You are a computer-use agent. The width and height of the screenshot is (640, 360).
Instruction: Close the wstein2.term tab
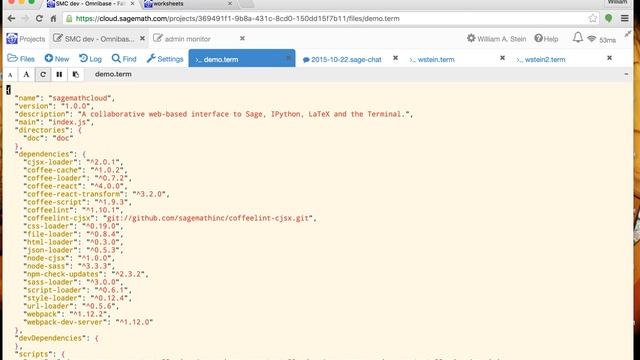coord(609,58)
